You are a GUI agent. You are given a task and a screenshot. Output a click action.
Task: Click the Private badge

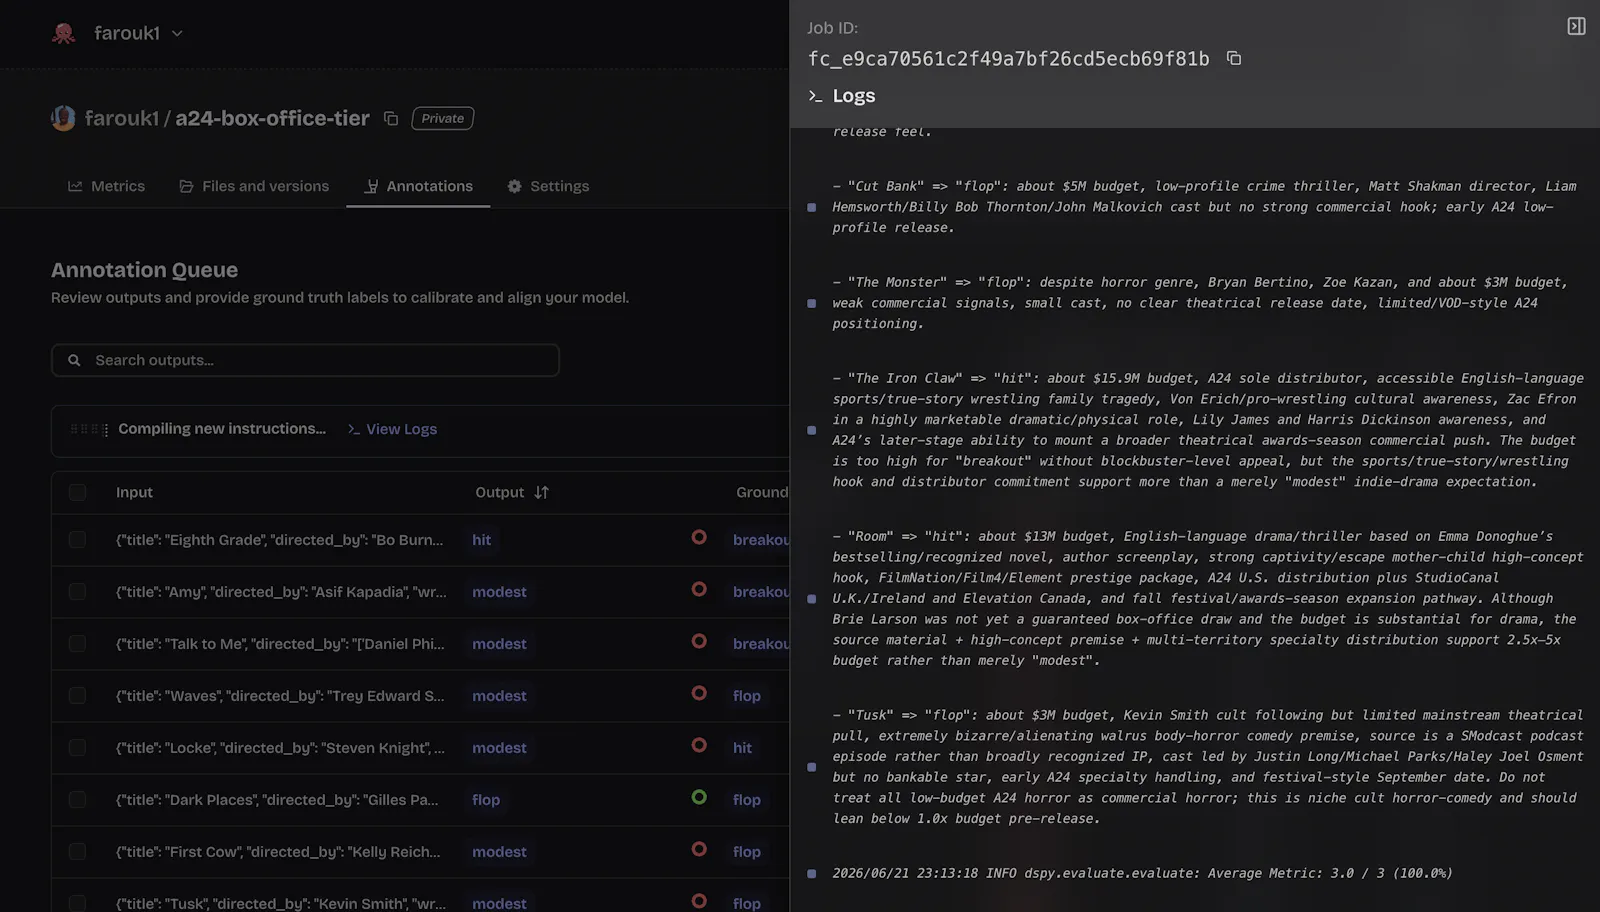442,118
